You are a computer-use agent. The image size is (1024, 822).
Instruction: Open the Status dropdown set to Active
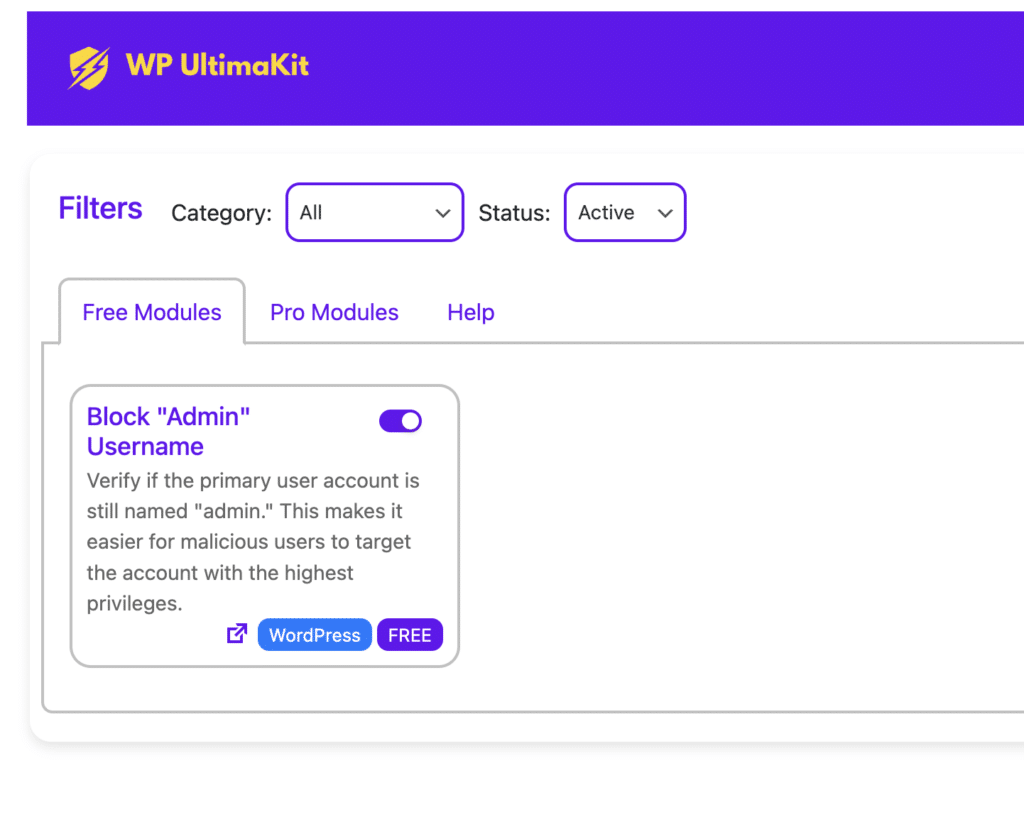click(x=625, y=212)
